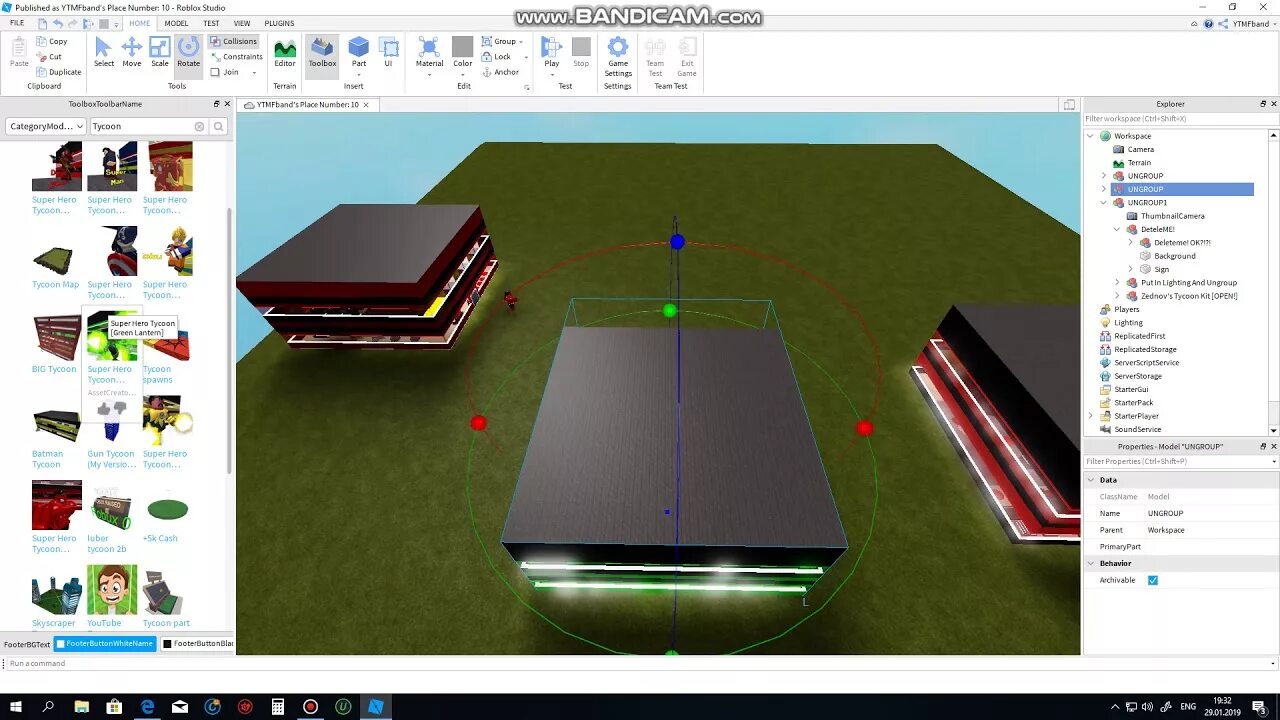
Task: Insert the BIG Tycoon model
Action: point(54,344)
